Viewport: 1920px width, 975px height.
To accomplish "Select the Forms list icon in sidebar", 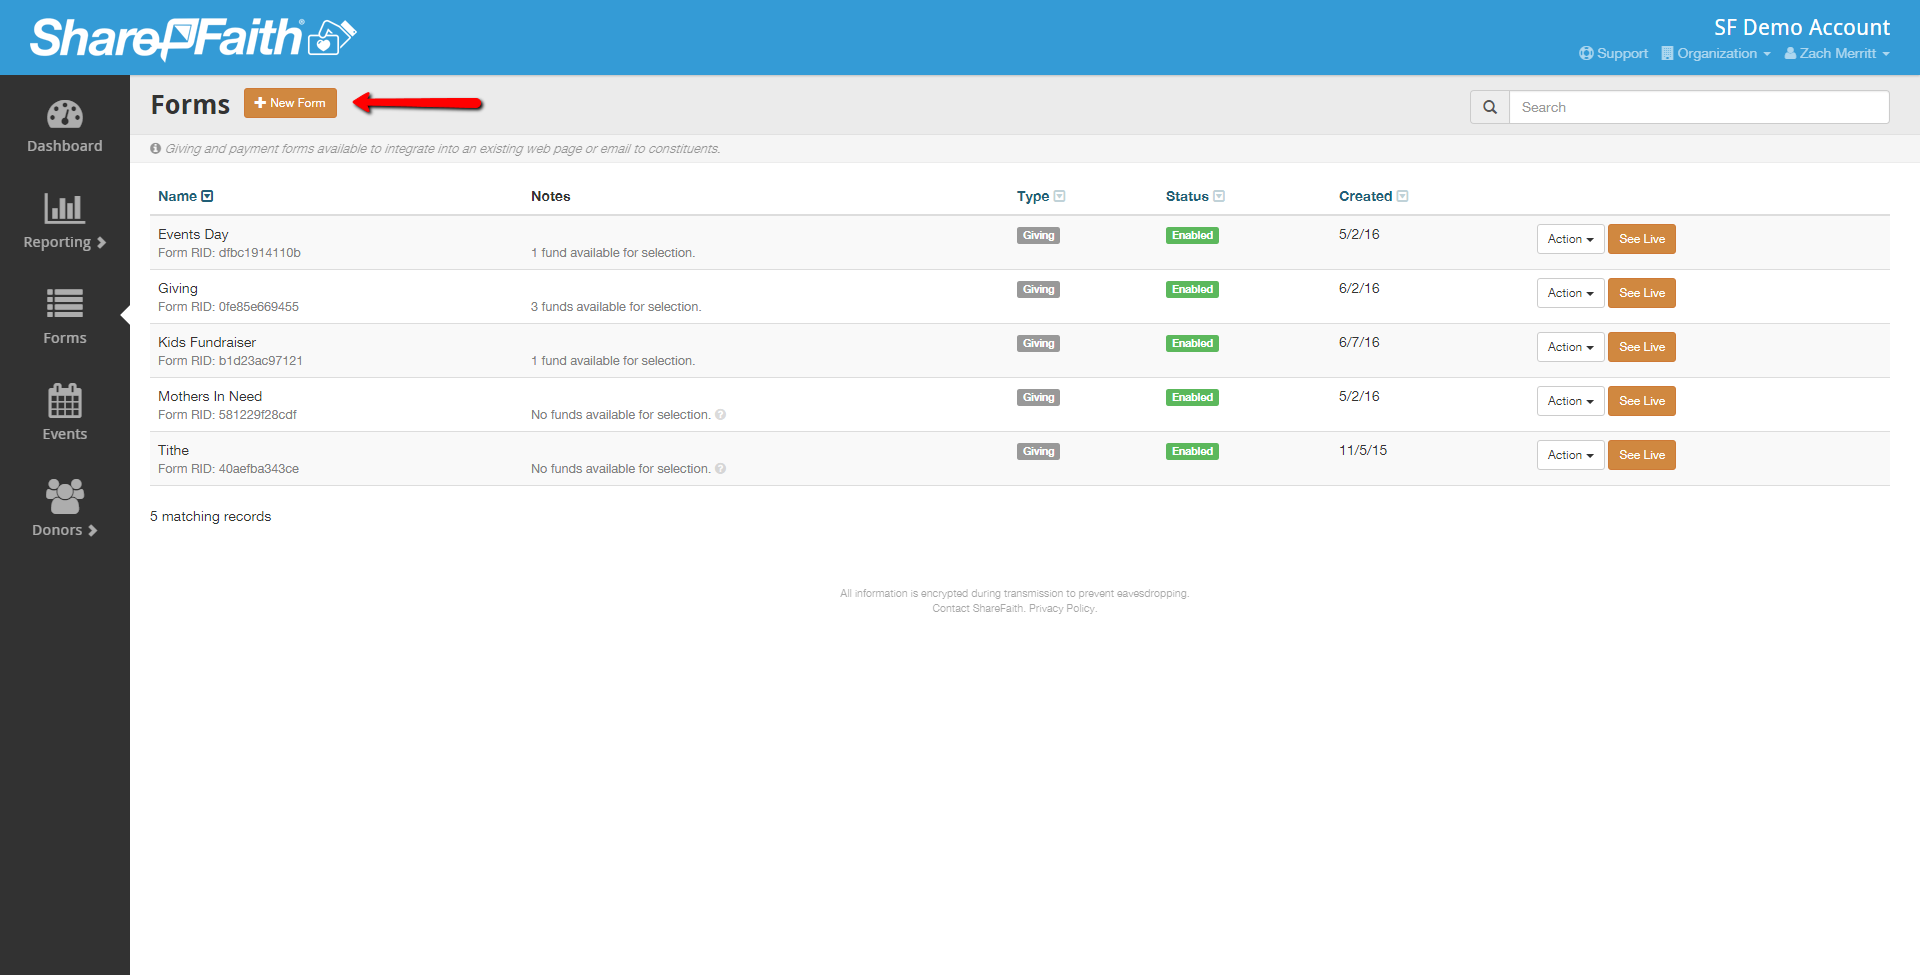I will click(x=65, y=303).
